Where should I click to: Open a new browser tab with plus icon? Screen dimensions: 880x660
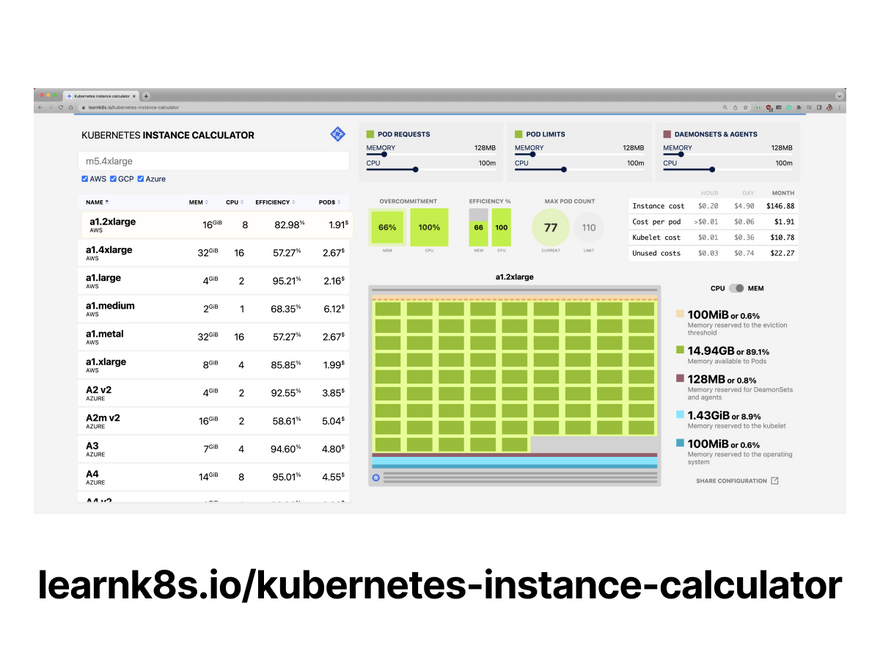point(146,96)
